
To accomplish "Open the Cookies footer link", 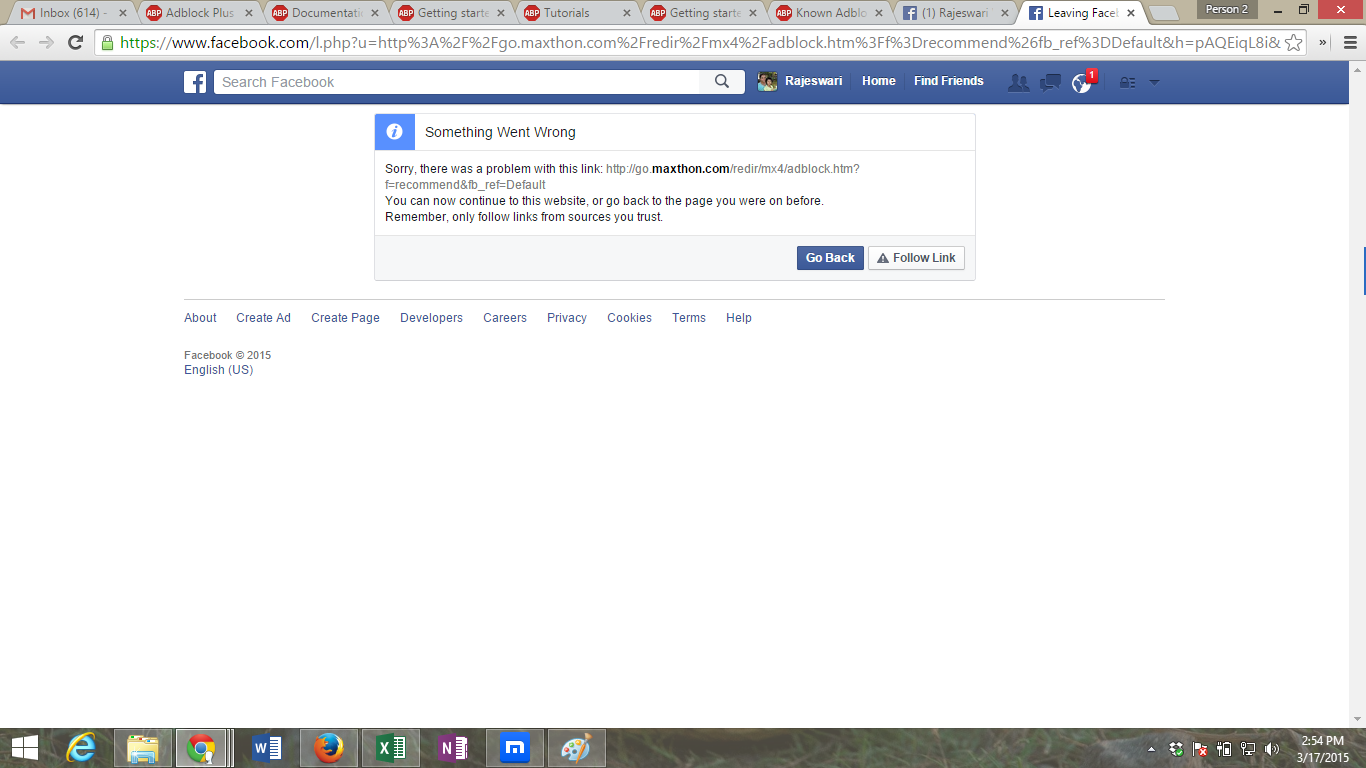I will (x=629, y=318).
